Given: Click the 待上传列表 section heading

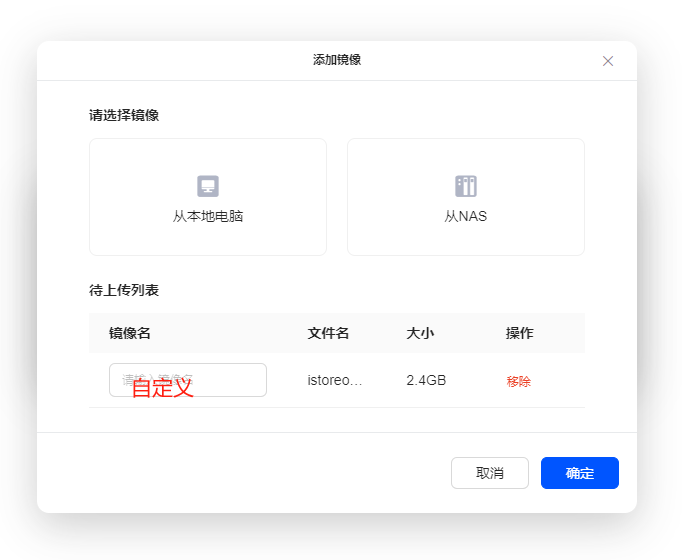Looking at the screenshot, I should (124, 291).
